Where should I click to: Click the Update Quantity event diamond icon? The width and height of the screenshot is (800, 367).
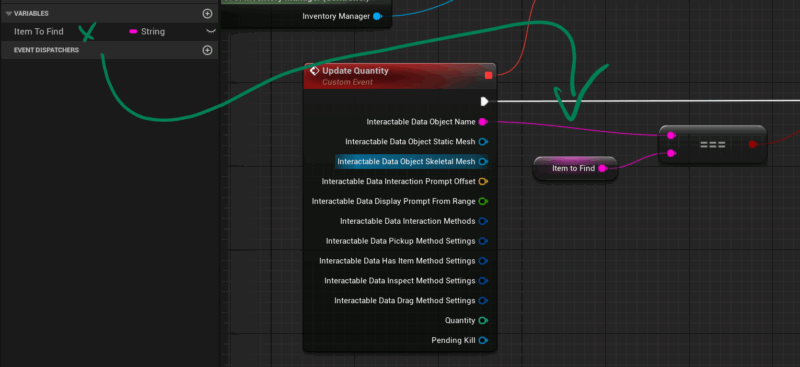coord(315,71)
